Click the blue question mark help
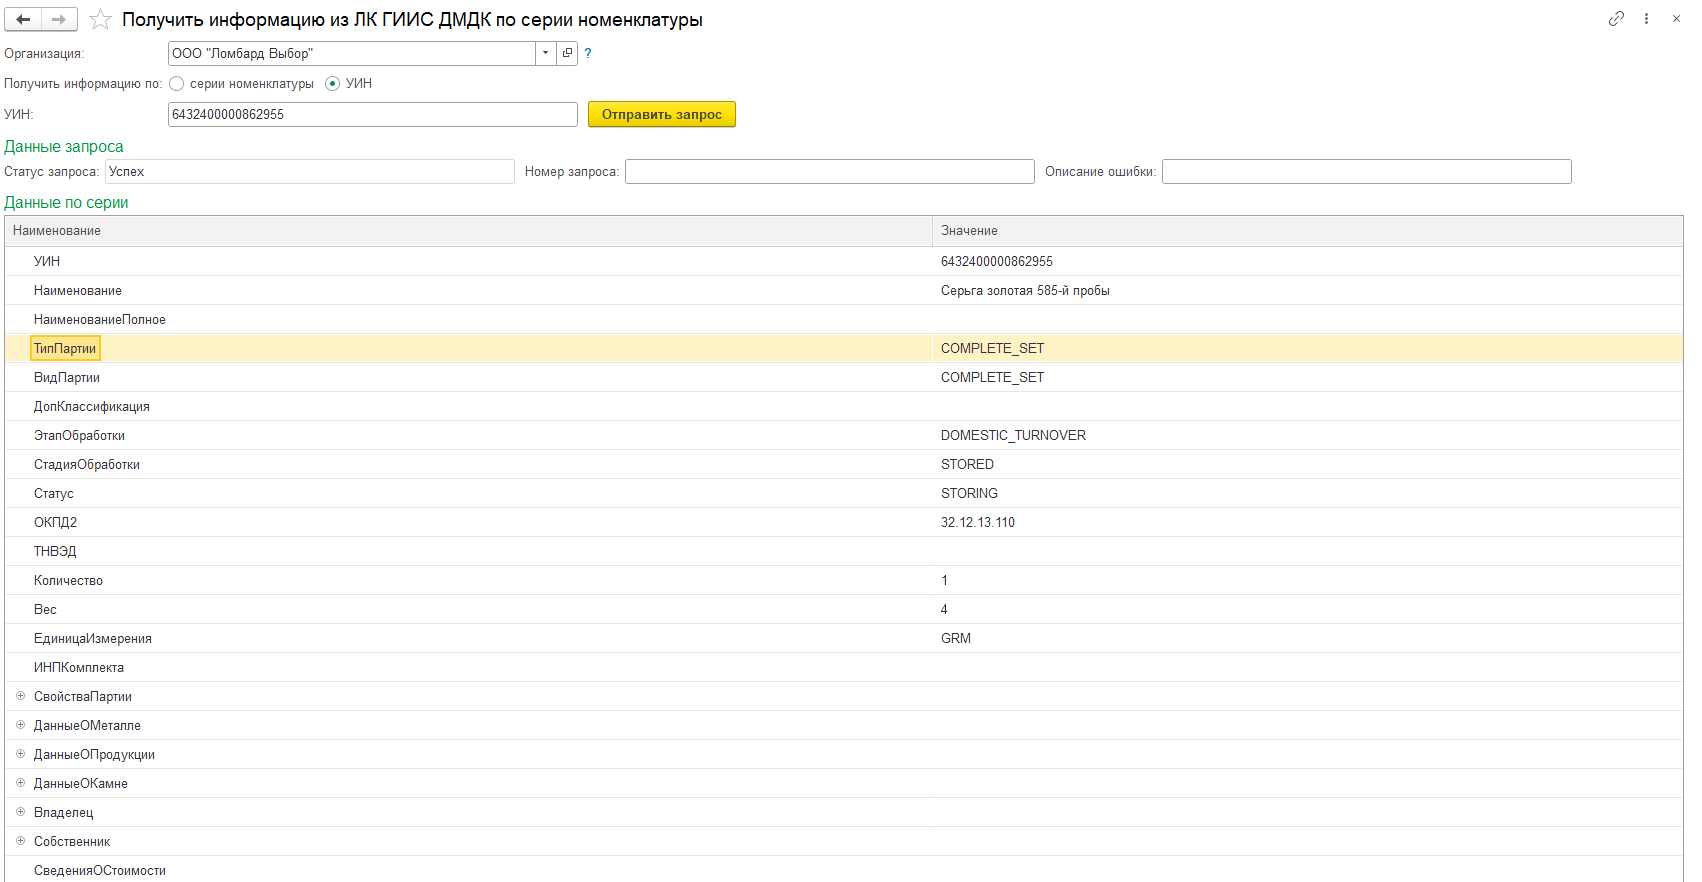Image resolution: width=1702 pixels, height=882 pixels. [x=588, y=54]
